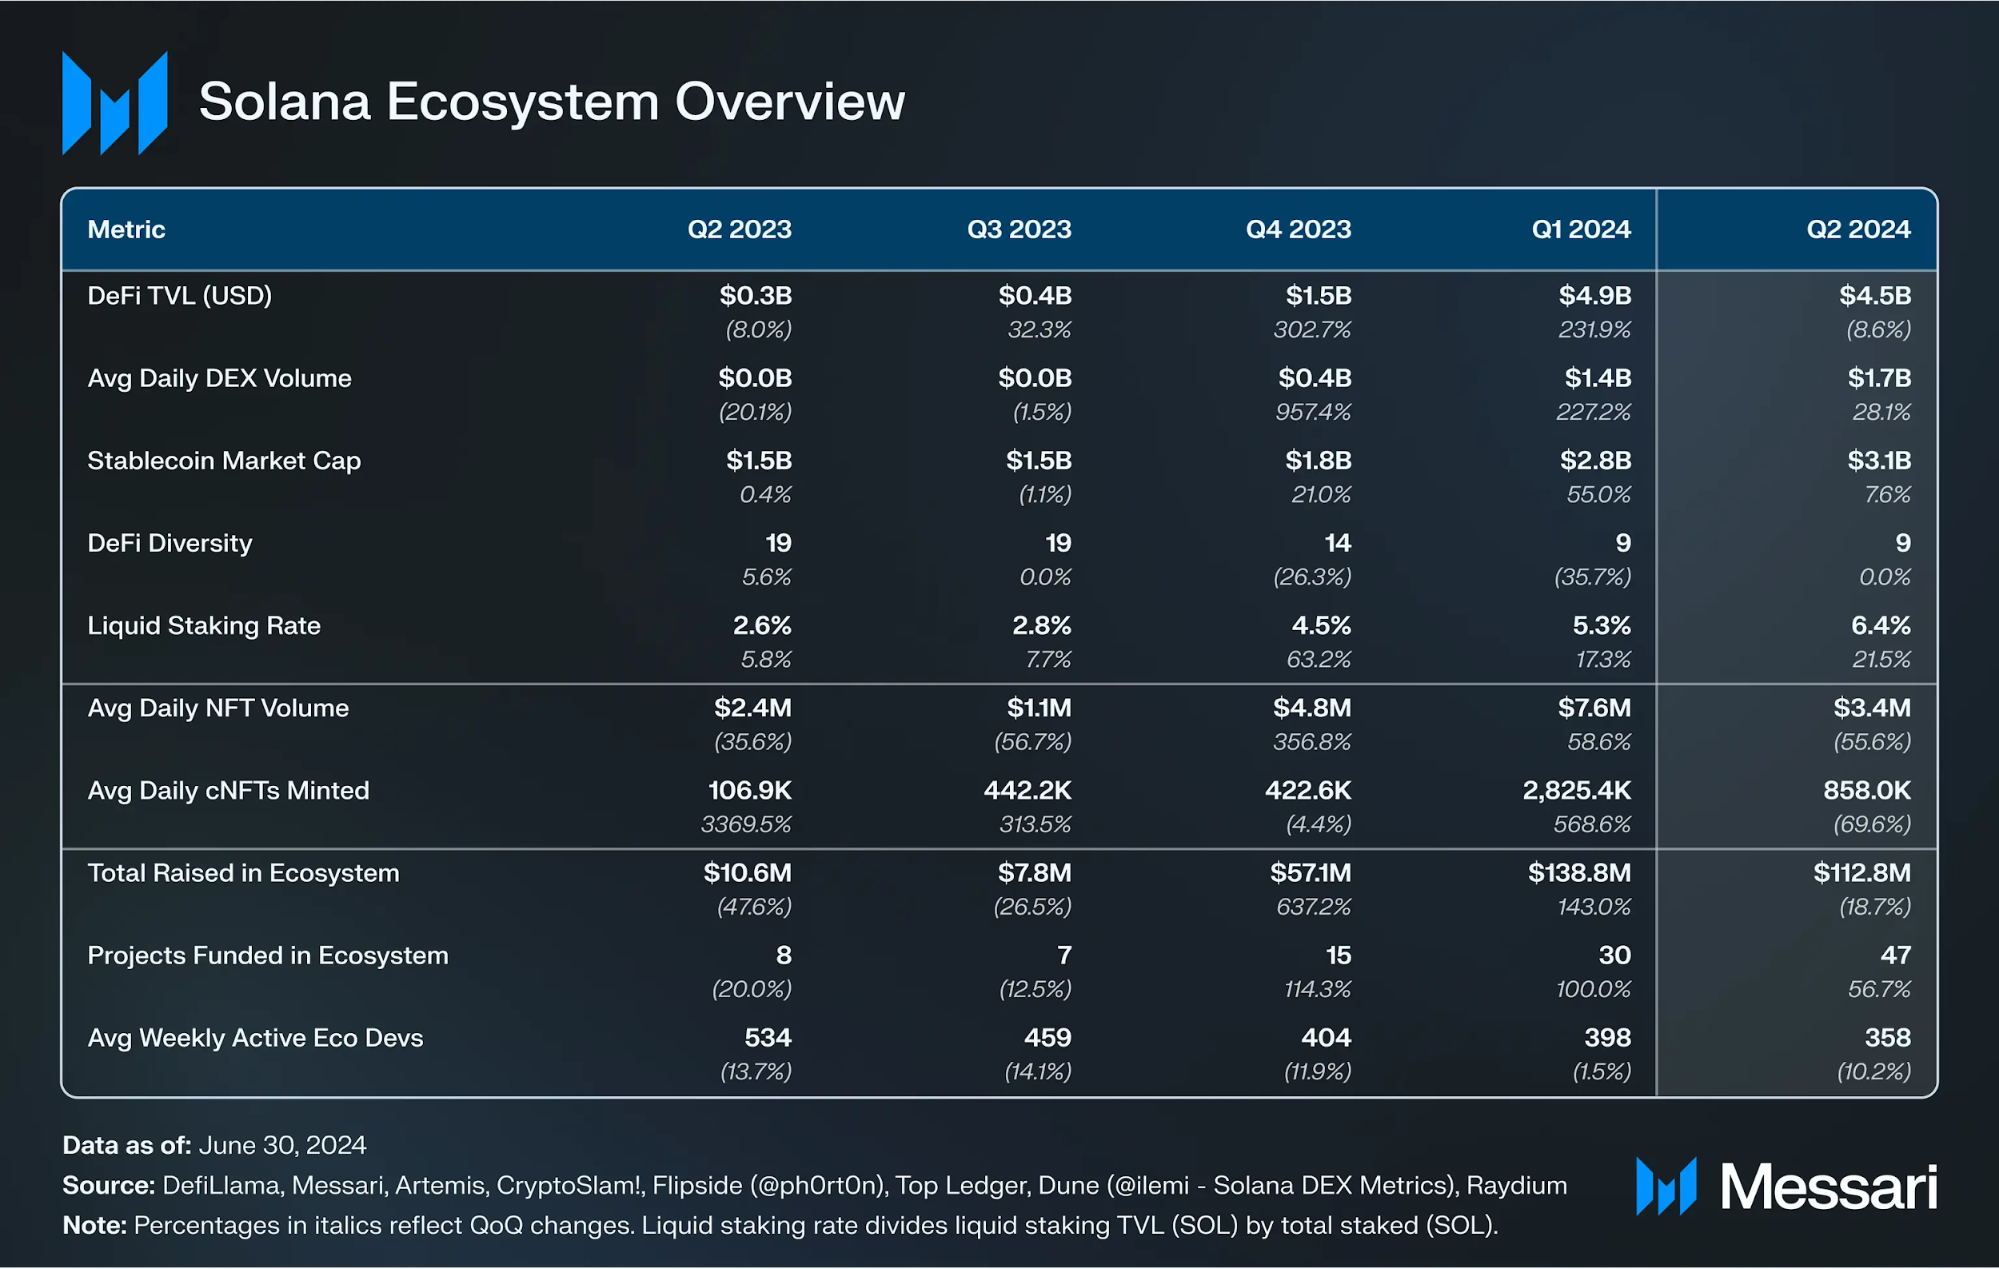Click the Messari wordmark text

pyautogui.click(x=1828, y=1187)
